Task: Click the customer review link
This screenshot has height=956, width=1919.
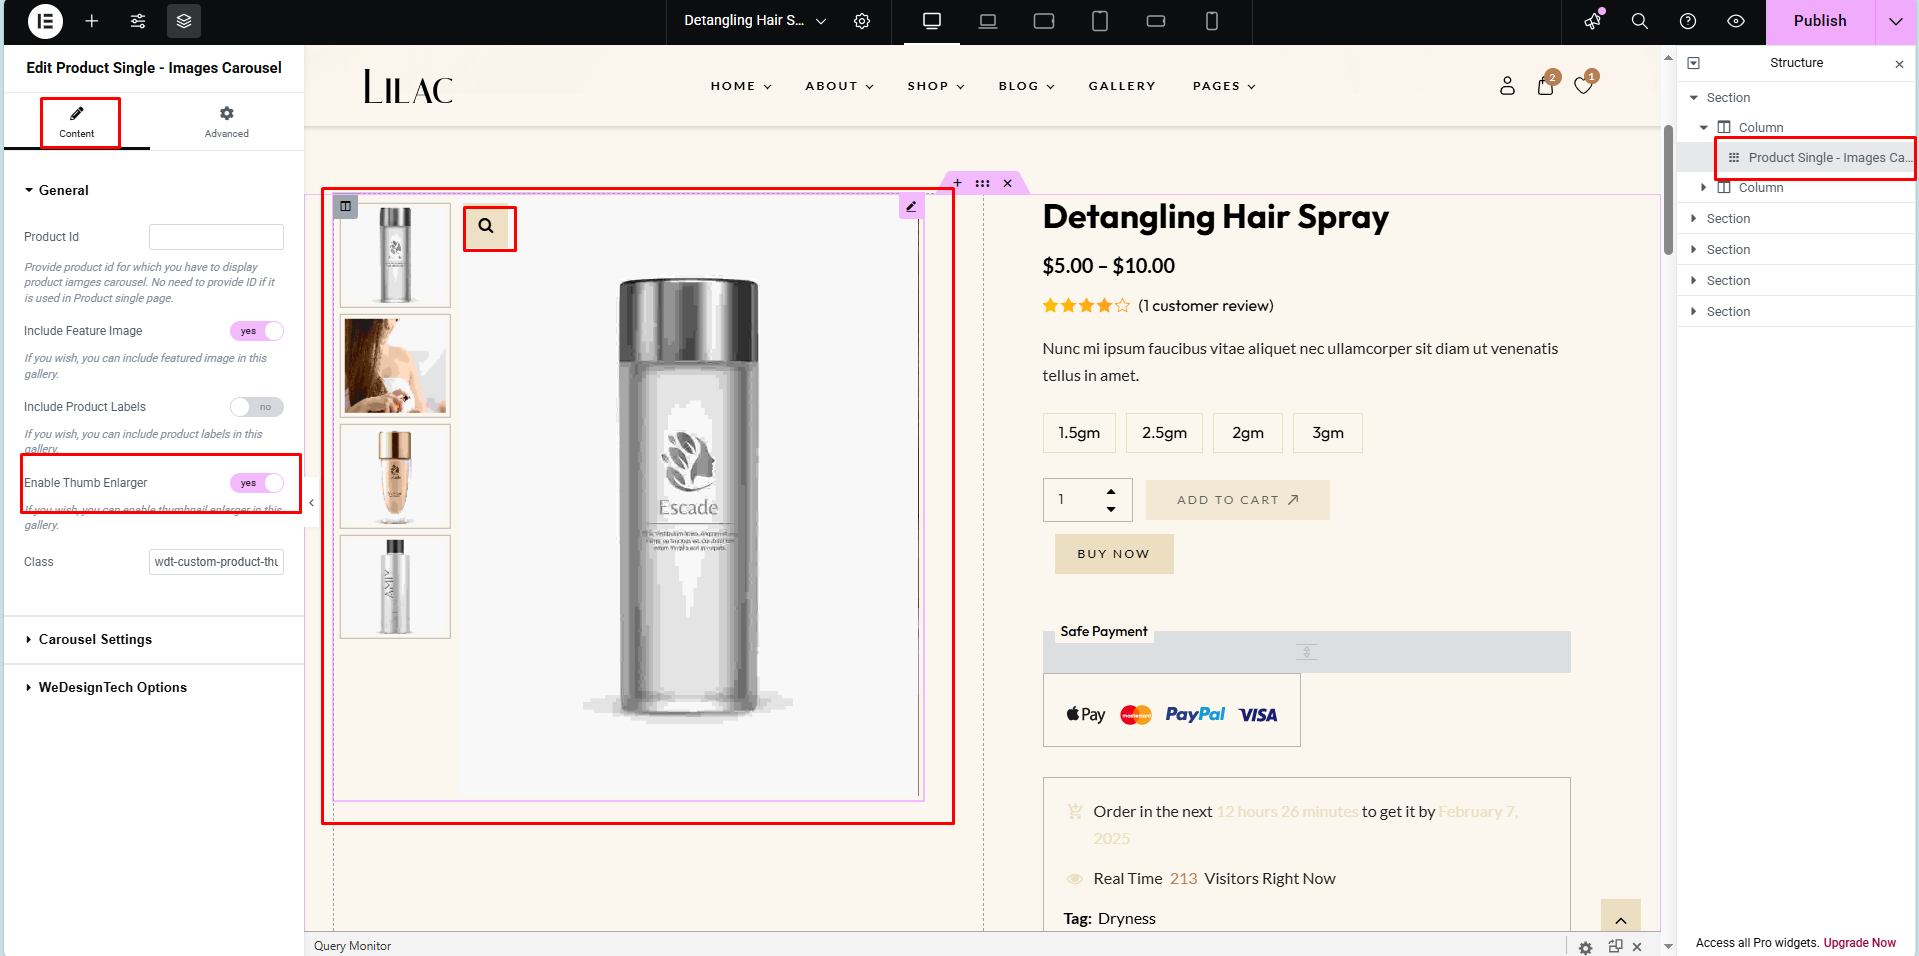Action: click(1206, 306)
